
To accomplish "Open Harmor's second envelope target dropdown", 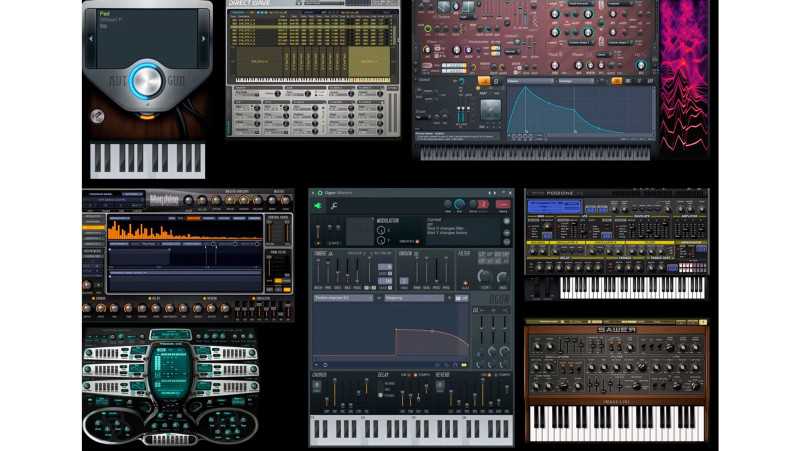I will (579, 81).
